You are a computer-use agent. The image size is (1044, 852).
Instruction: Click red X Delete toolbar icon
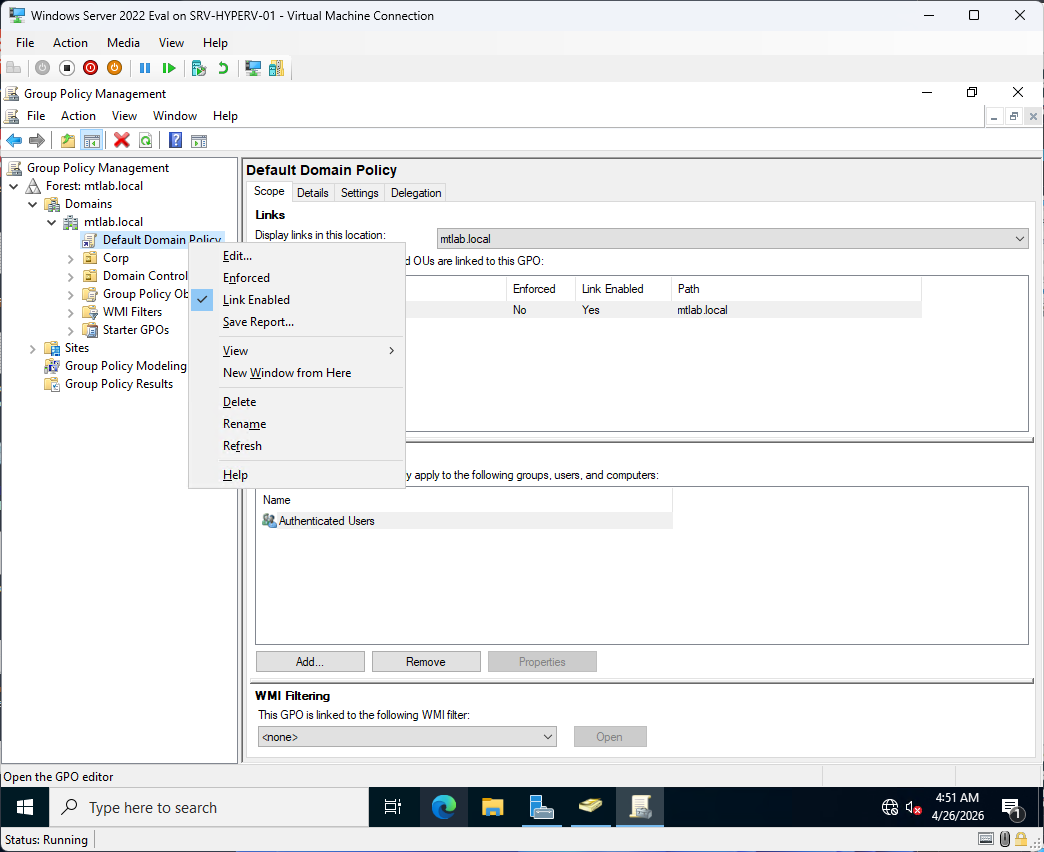122,140
